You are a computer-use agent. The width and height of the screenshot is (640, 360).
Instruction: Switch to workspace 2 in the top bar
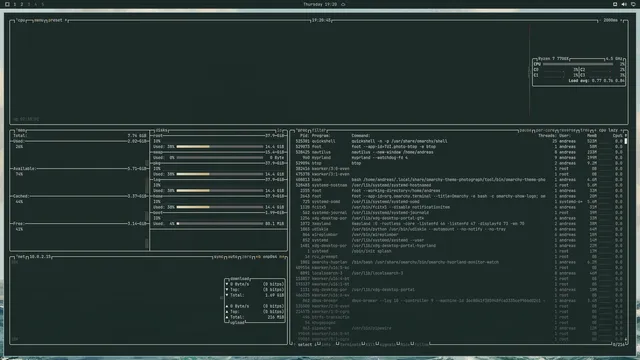[x=22, y=4]
